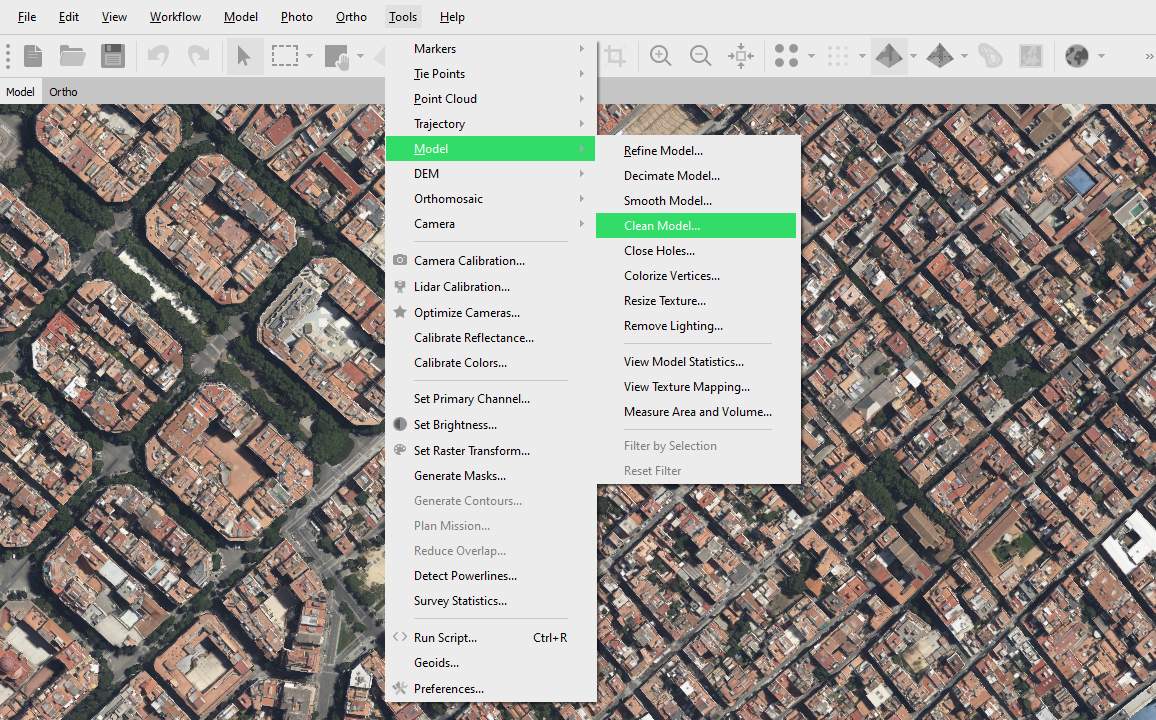Expand toolbar overflow chevron at right

click(1149, 56)
